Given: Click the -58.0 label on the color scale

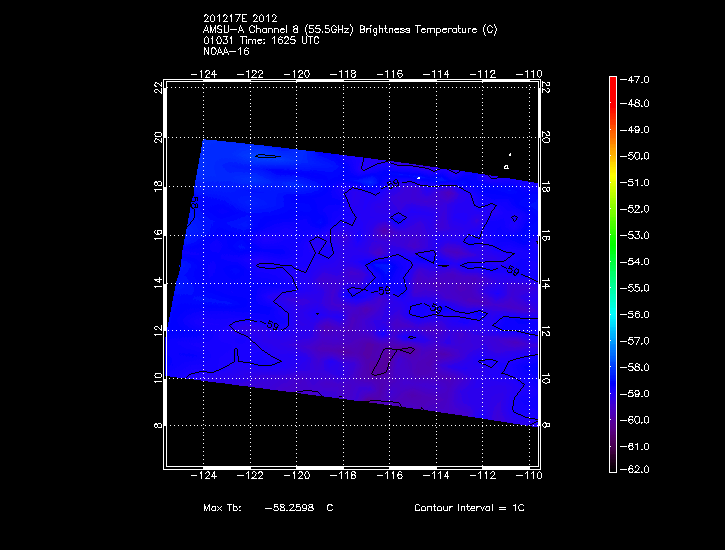Looking at the screenshot, I should [x=639, y=367].
